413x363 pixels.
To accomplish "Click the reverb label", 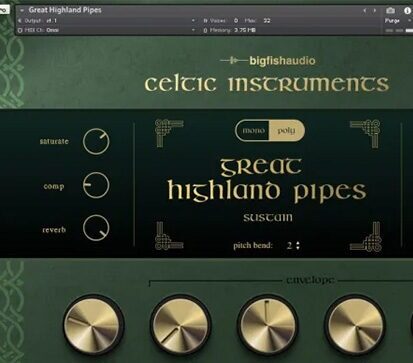I will 54,230.
